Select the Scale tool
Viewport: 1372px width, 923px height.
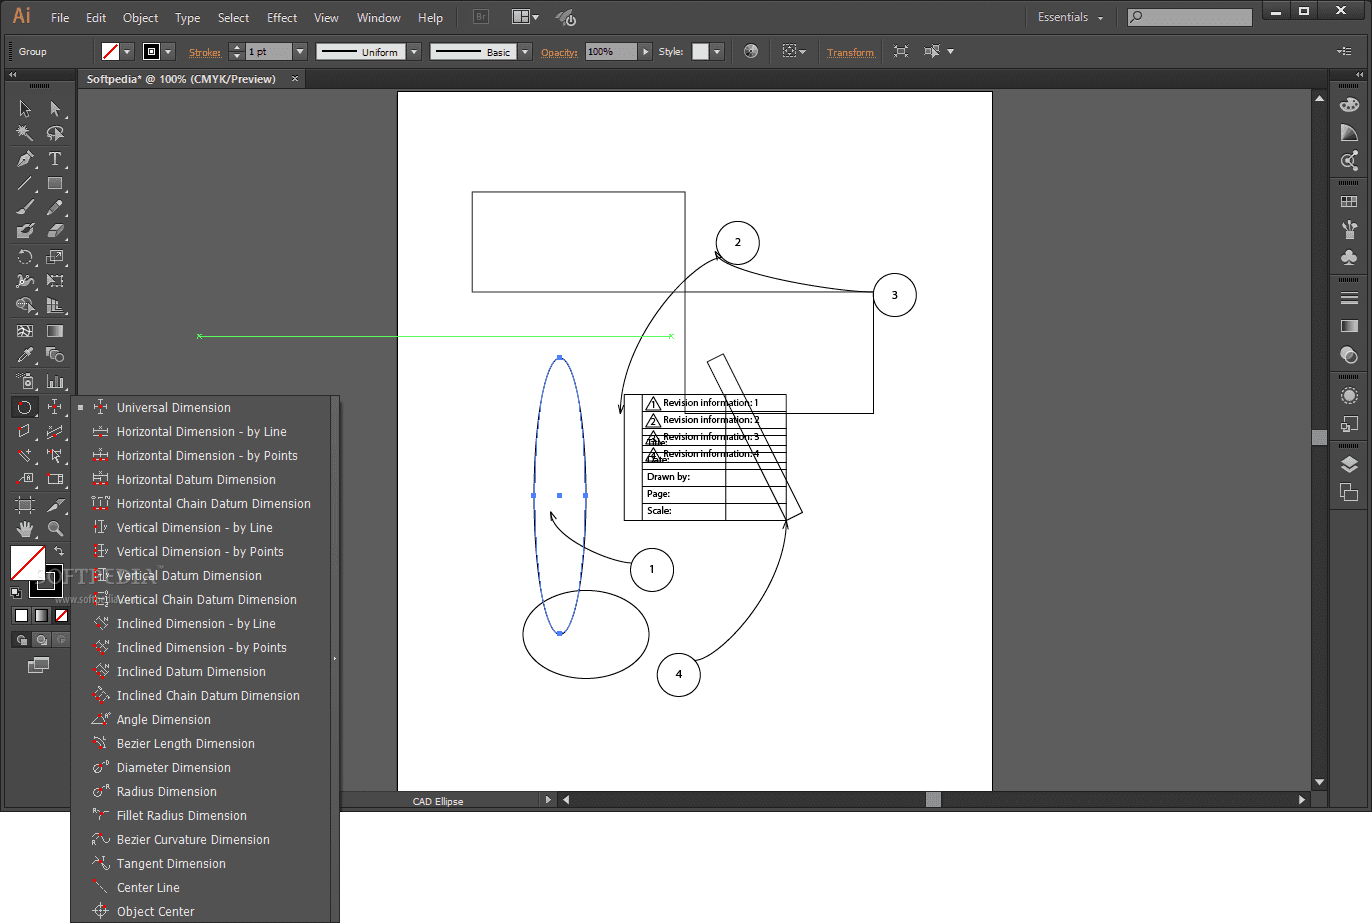pyautogui.click(x=55, y=257)
